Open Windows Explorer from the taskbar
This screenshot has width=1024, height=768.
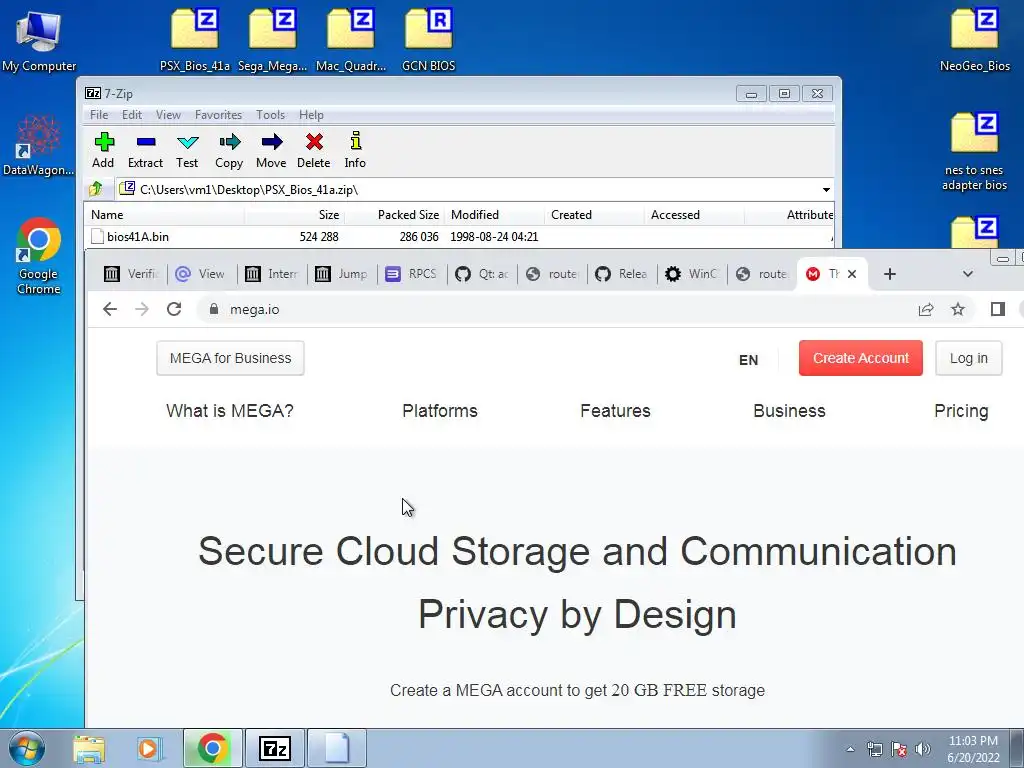pos(89,748)
